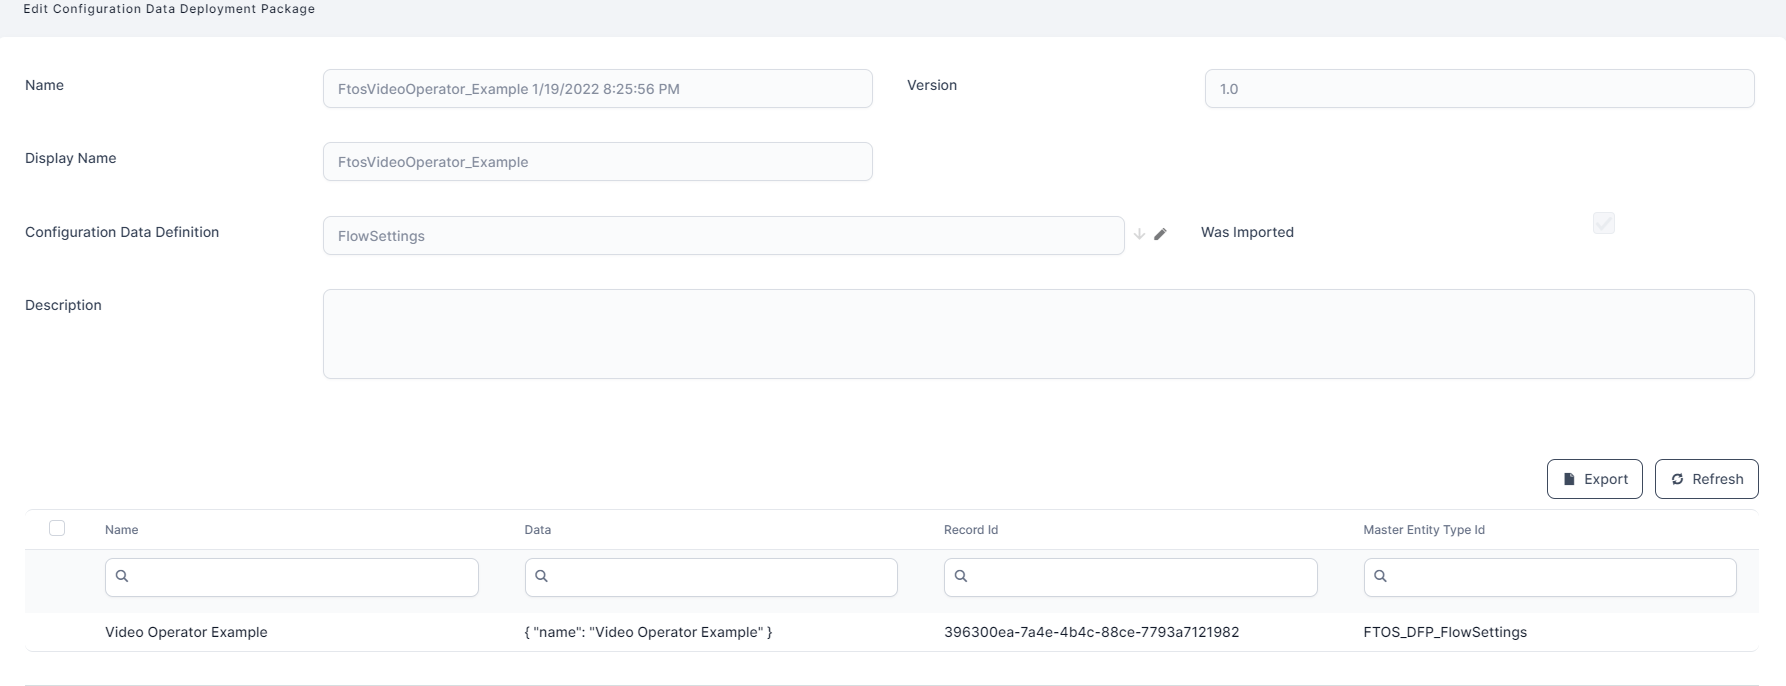Select the Display Name input
1786x686 pixels.
(597, 162)
